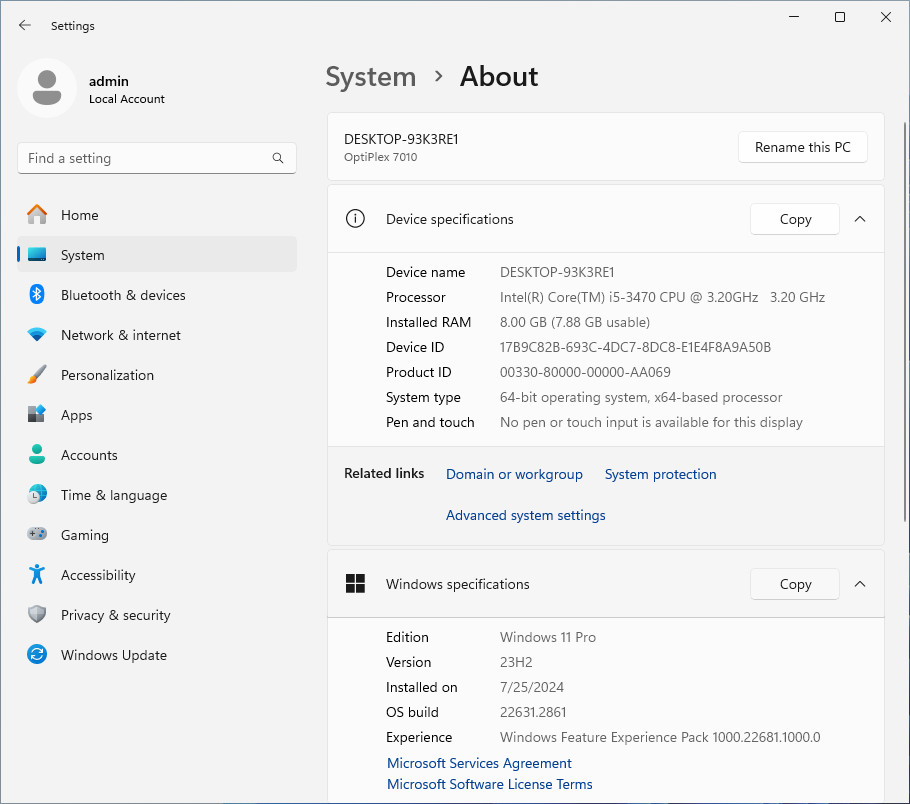This screenshot has height=804, width=910.
Task: Click the System monitor icon
Action: (x=37, y=255)
